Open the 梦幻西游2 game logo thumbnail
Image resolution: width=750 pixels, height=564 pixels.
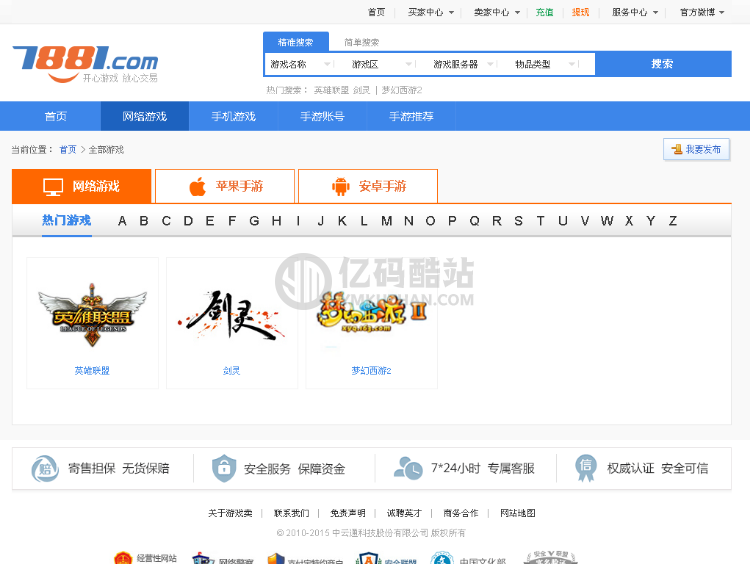[372, 312]
